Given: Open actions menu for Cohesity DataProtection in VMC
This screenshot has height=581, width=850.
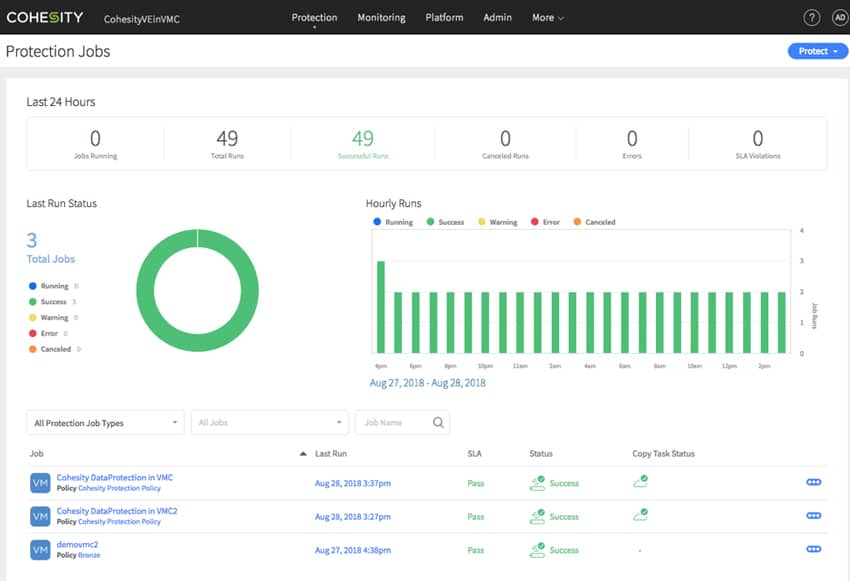Looking at the screenshot, I should click(814, 482).
